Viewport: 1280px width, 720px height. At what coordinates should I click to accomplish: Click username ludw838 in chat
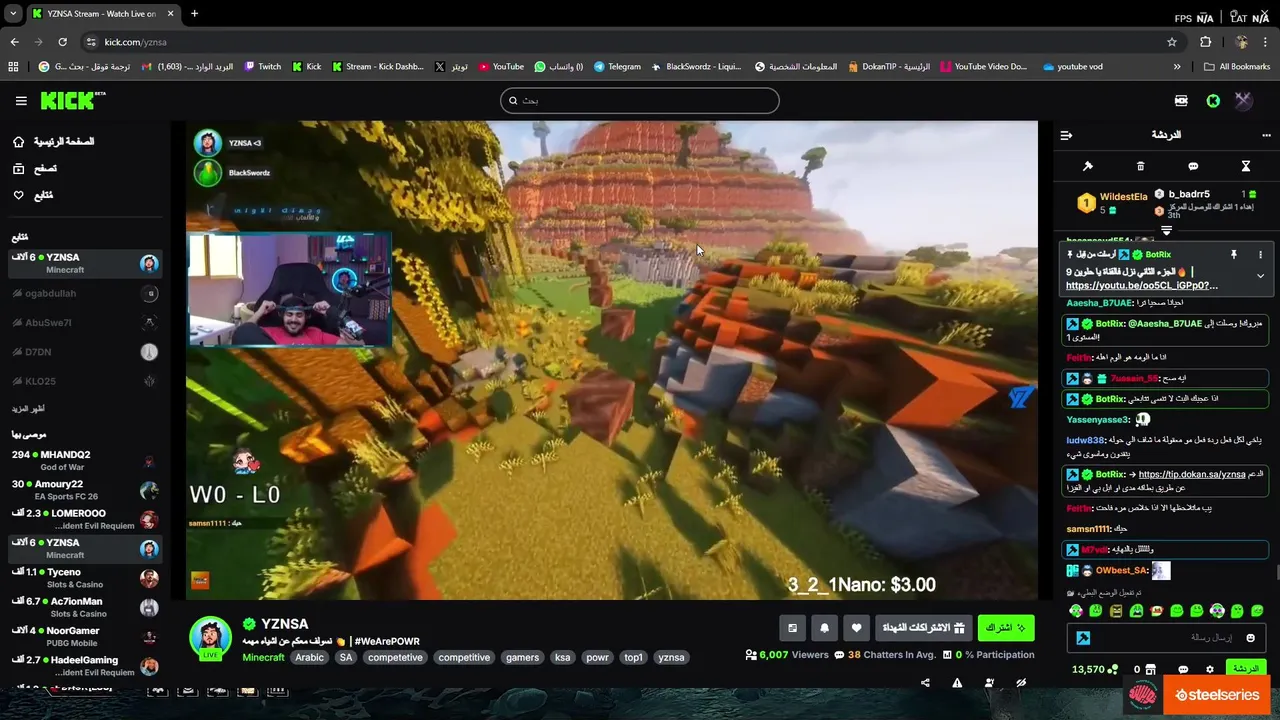point(1085,440)
